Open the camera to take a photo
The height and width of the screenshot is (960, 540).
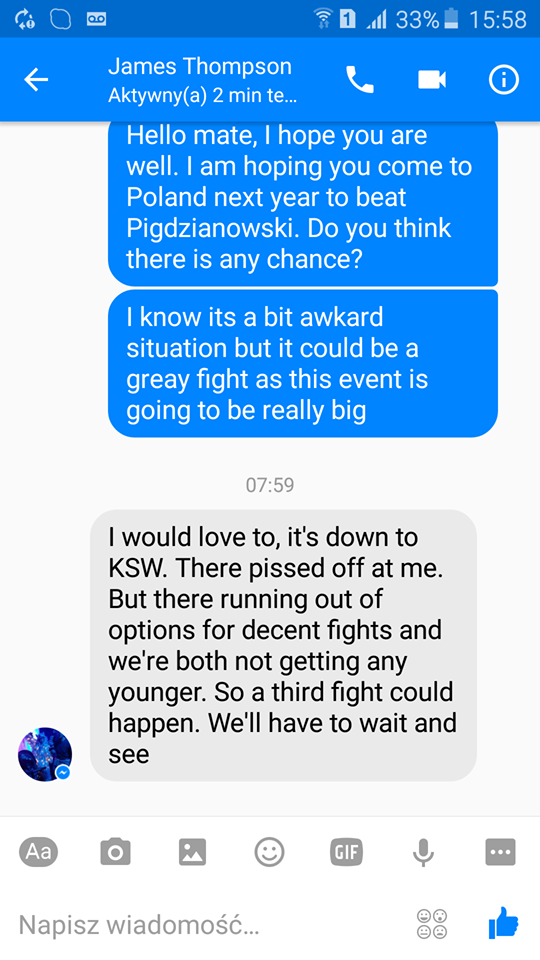coord(115,851)
